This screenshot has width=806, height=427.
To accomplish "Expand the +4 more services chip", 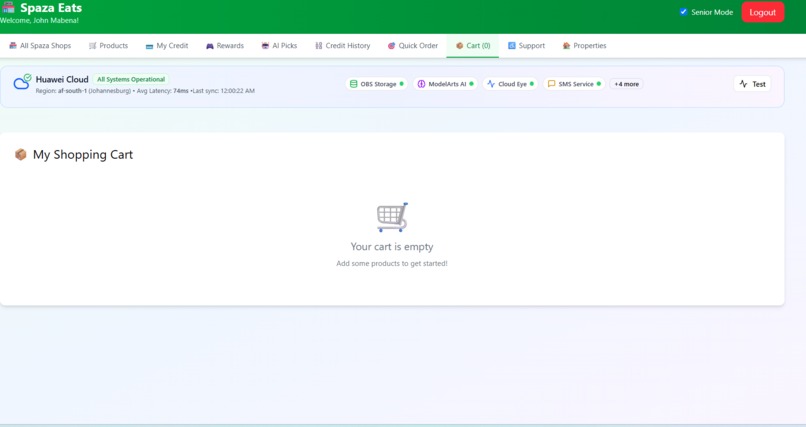I will 627,84.
